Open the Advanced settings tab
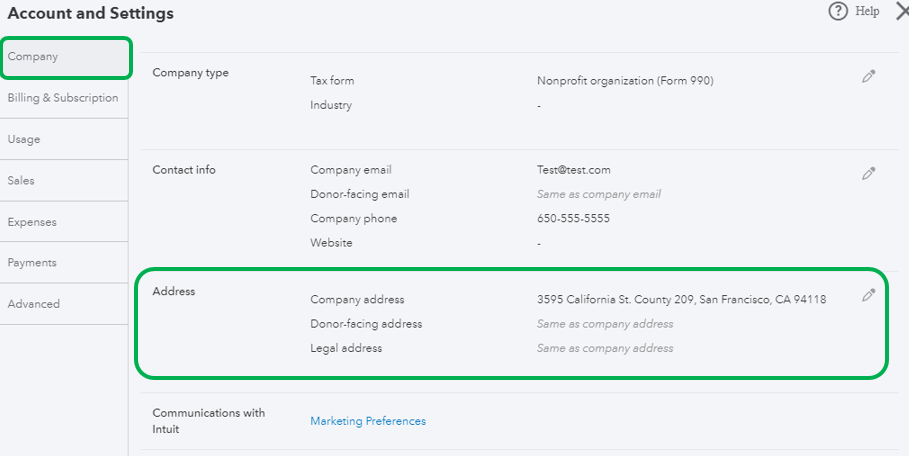Screen dimensions: 909x456 [x=34, y=304]
